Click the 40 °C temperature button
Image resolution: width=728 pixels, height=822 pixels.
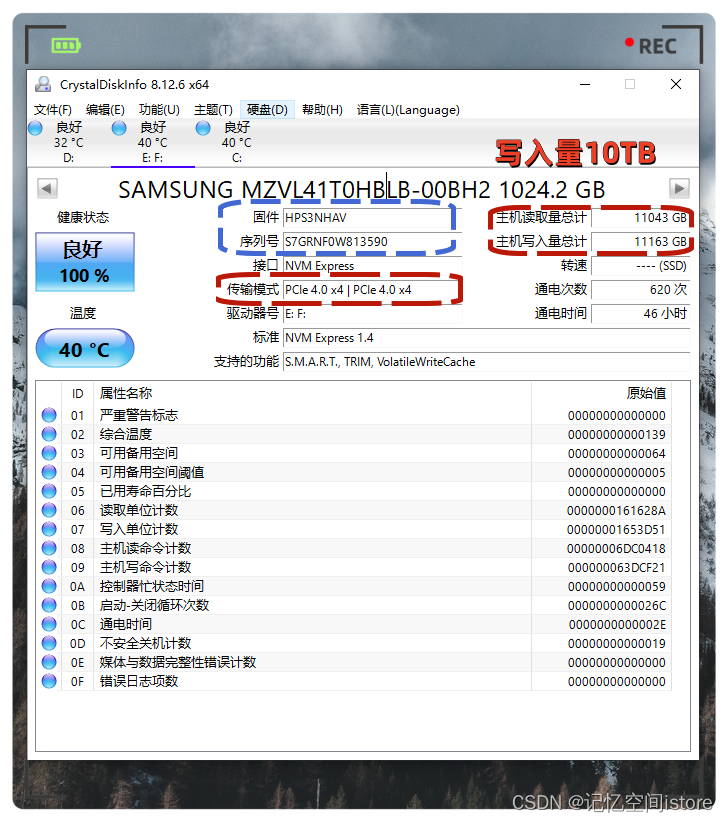tap(85, 349)
